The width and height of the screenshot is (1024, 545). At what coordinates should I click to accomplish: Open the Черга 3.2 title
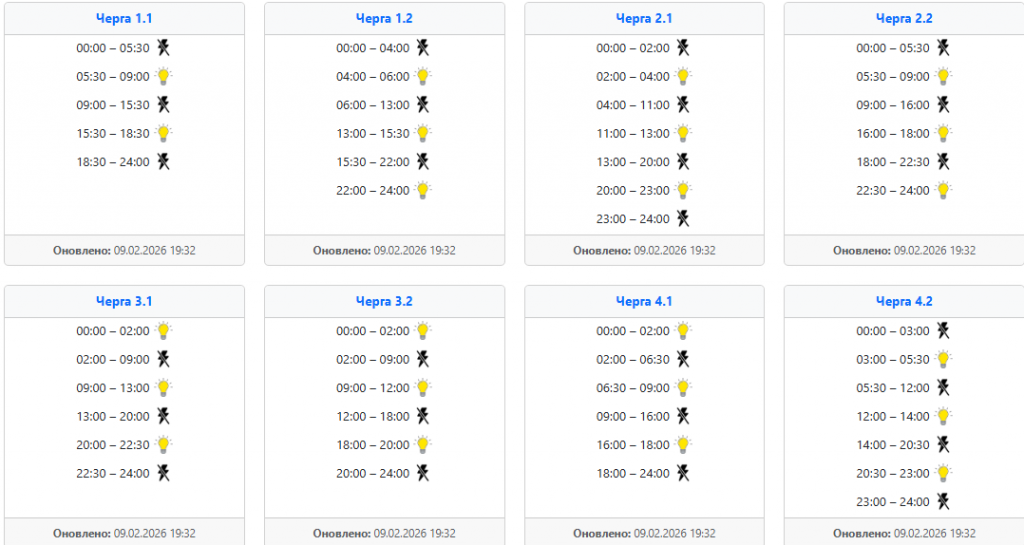[384, 301]
